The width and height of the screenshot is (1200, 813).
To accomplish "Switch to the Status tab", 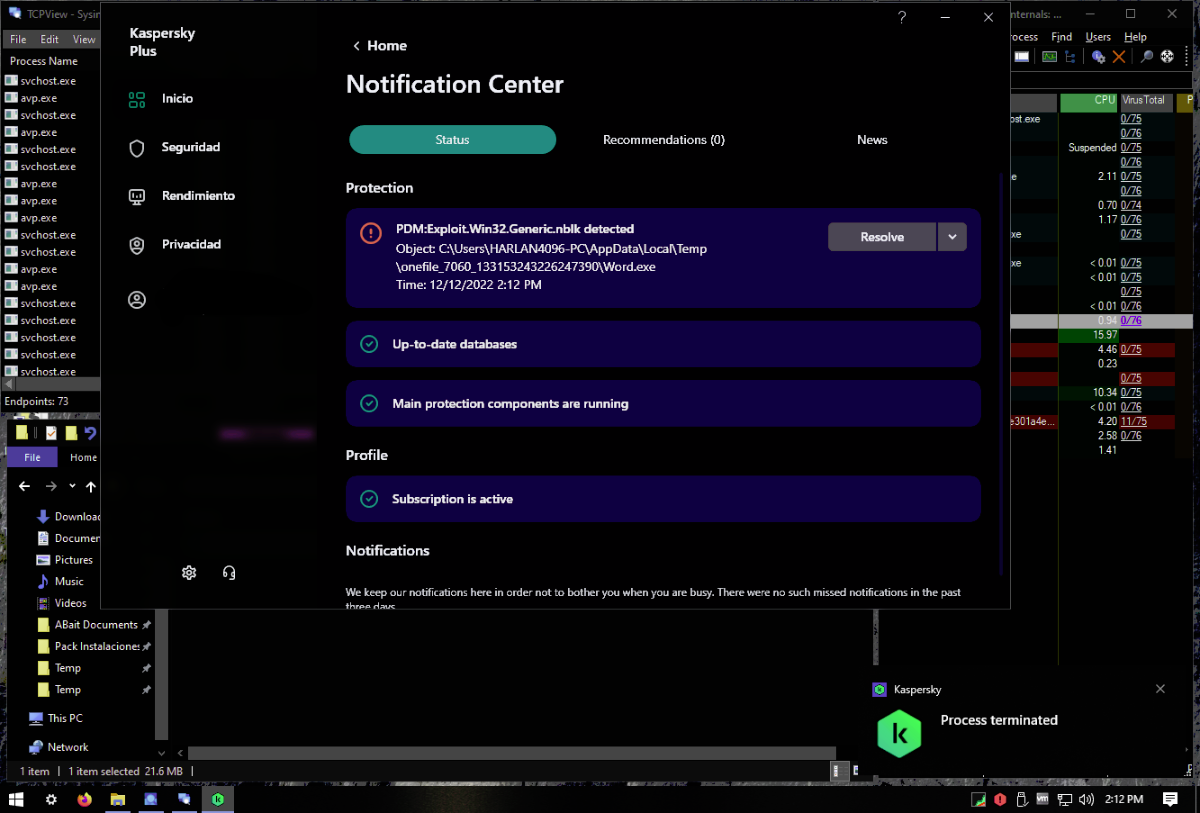I will [452, 140].
